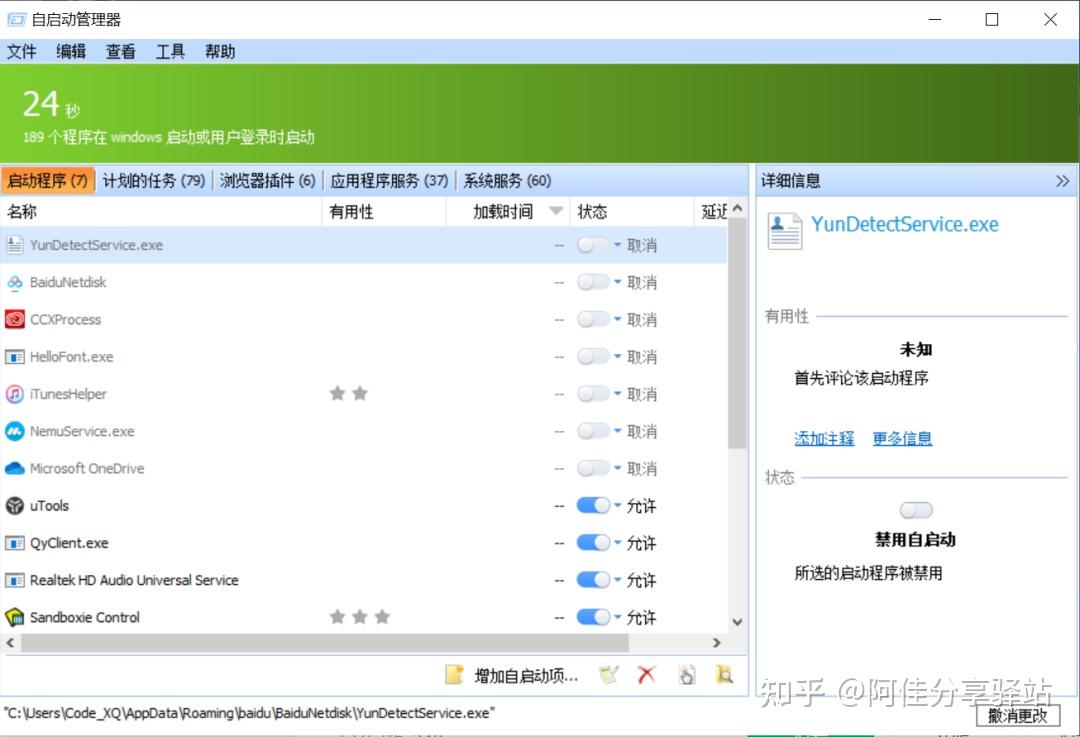Click the lock document toolbar icon

pyautogui.click(x=686, y=675)
